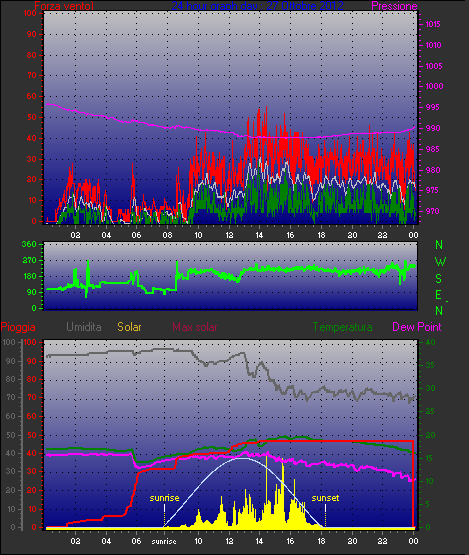Click the compass letter "S" beside the direction chart
The image size is (469, 555).
438,279
